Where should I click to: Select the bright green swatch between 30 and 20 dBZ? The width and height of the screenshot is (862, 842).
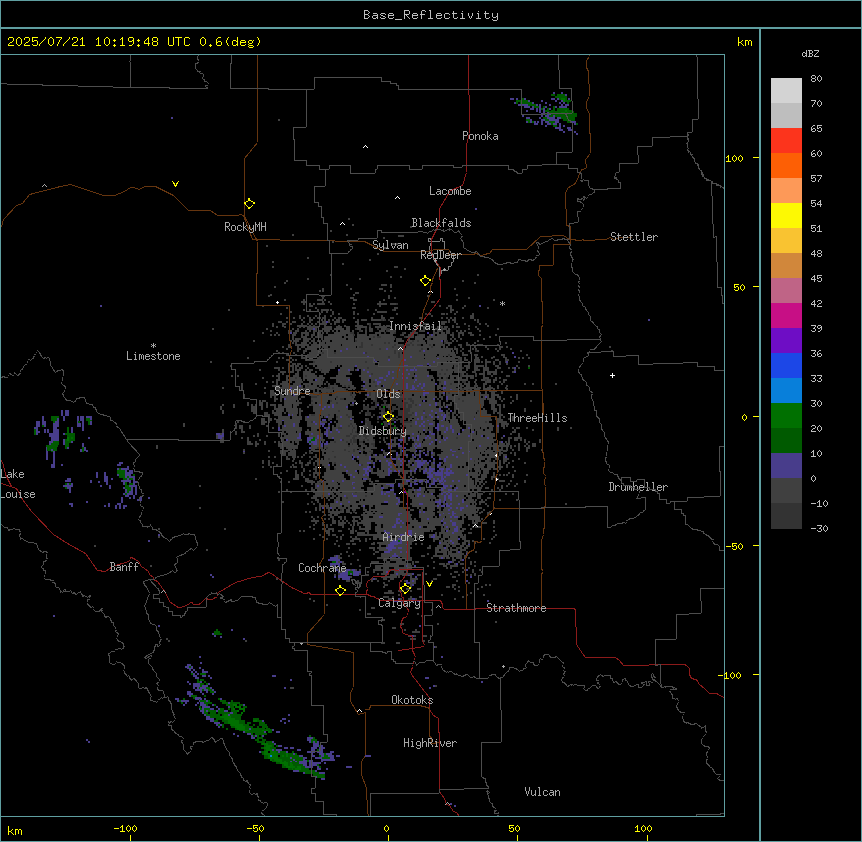[786, 416]
